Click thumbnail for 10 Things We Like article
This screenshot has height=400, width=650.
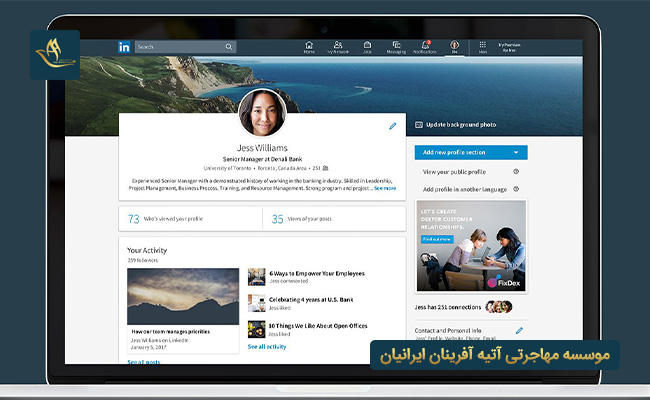click(257, 329)
